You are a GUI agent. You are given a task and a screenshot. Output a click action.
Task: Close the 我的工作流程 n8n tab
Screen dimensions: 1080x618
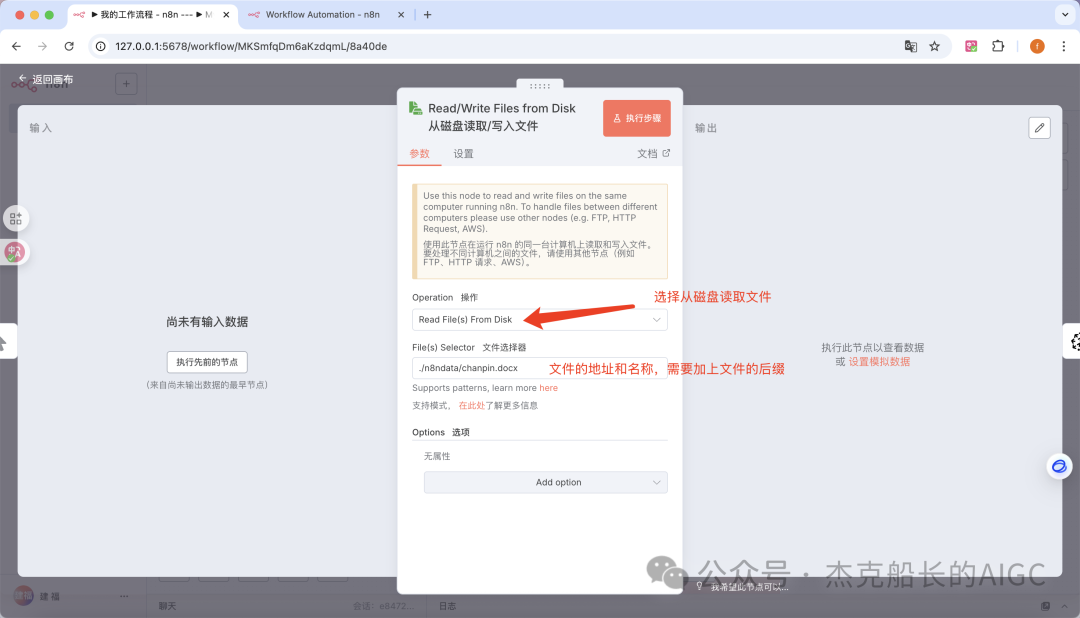(226, 14)
